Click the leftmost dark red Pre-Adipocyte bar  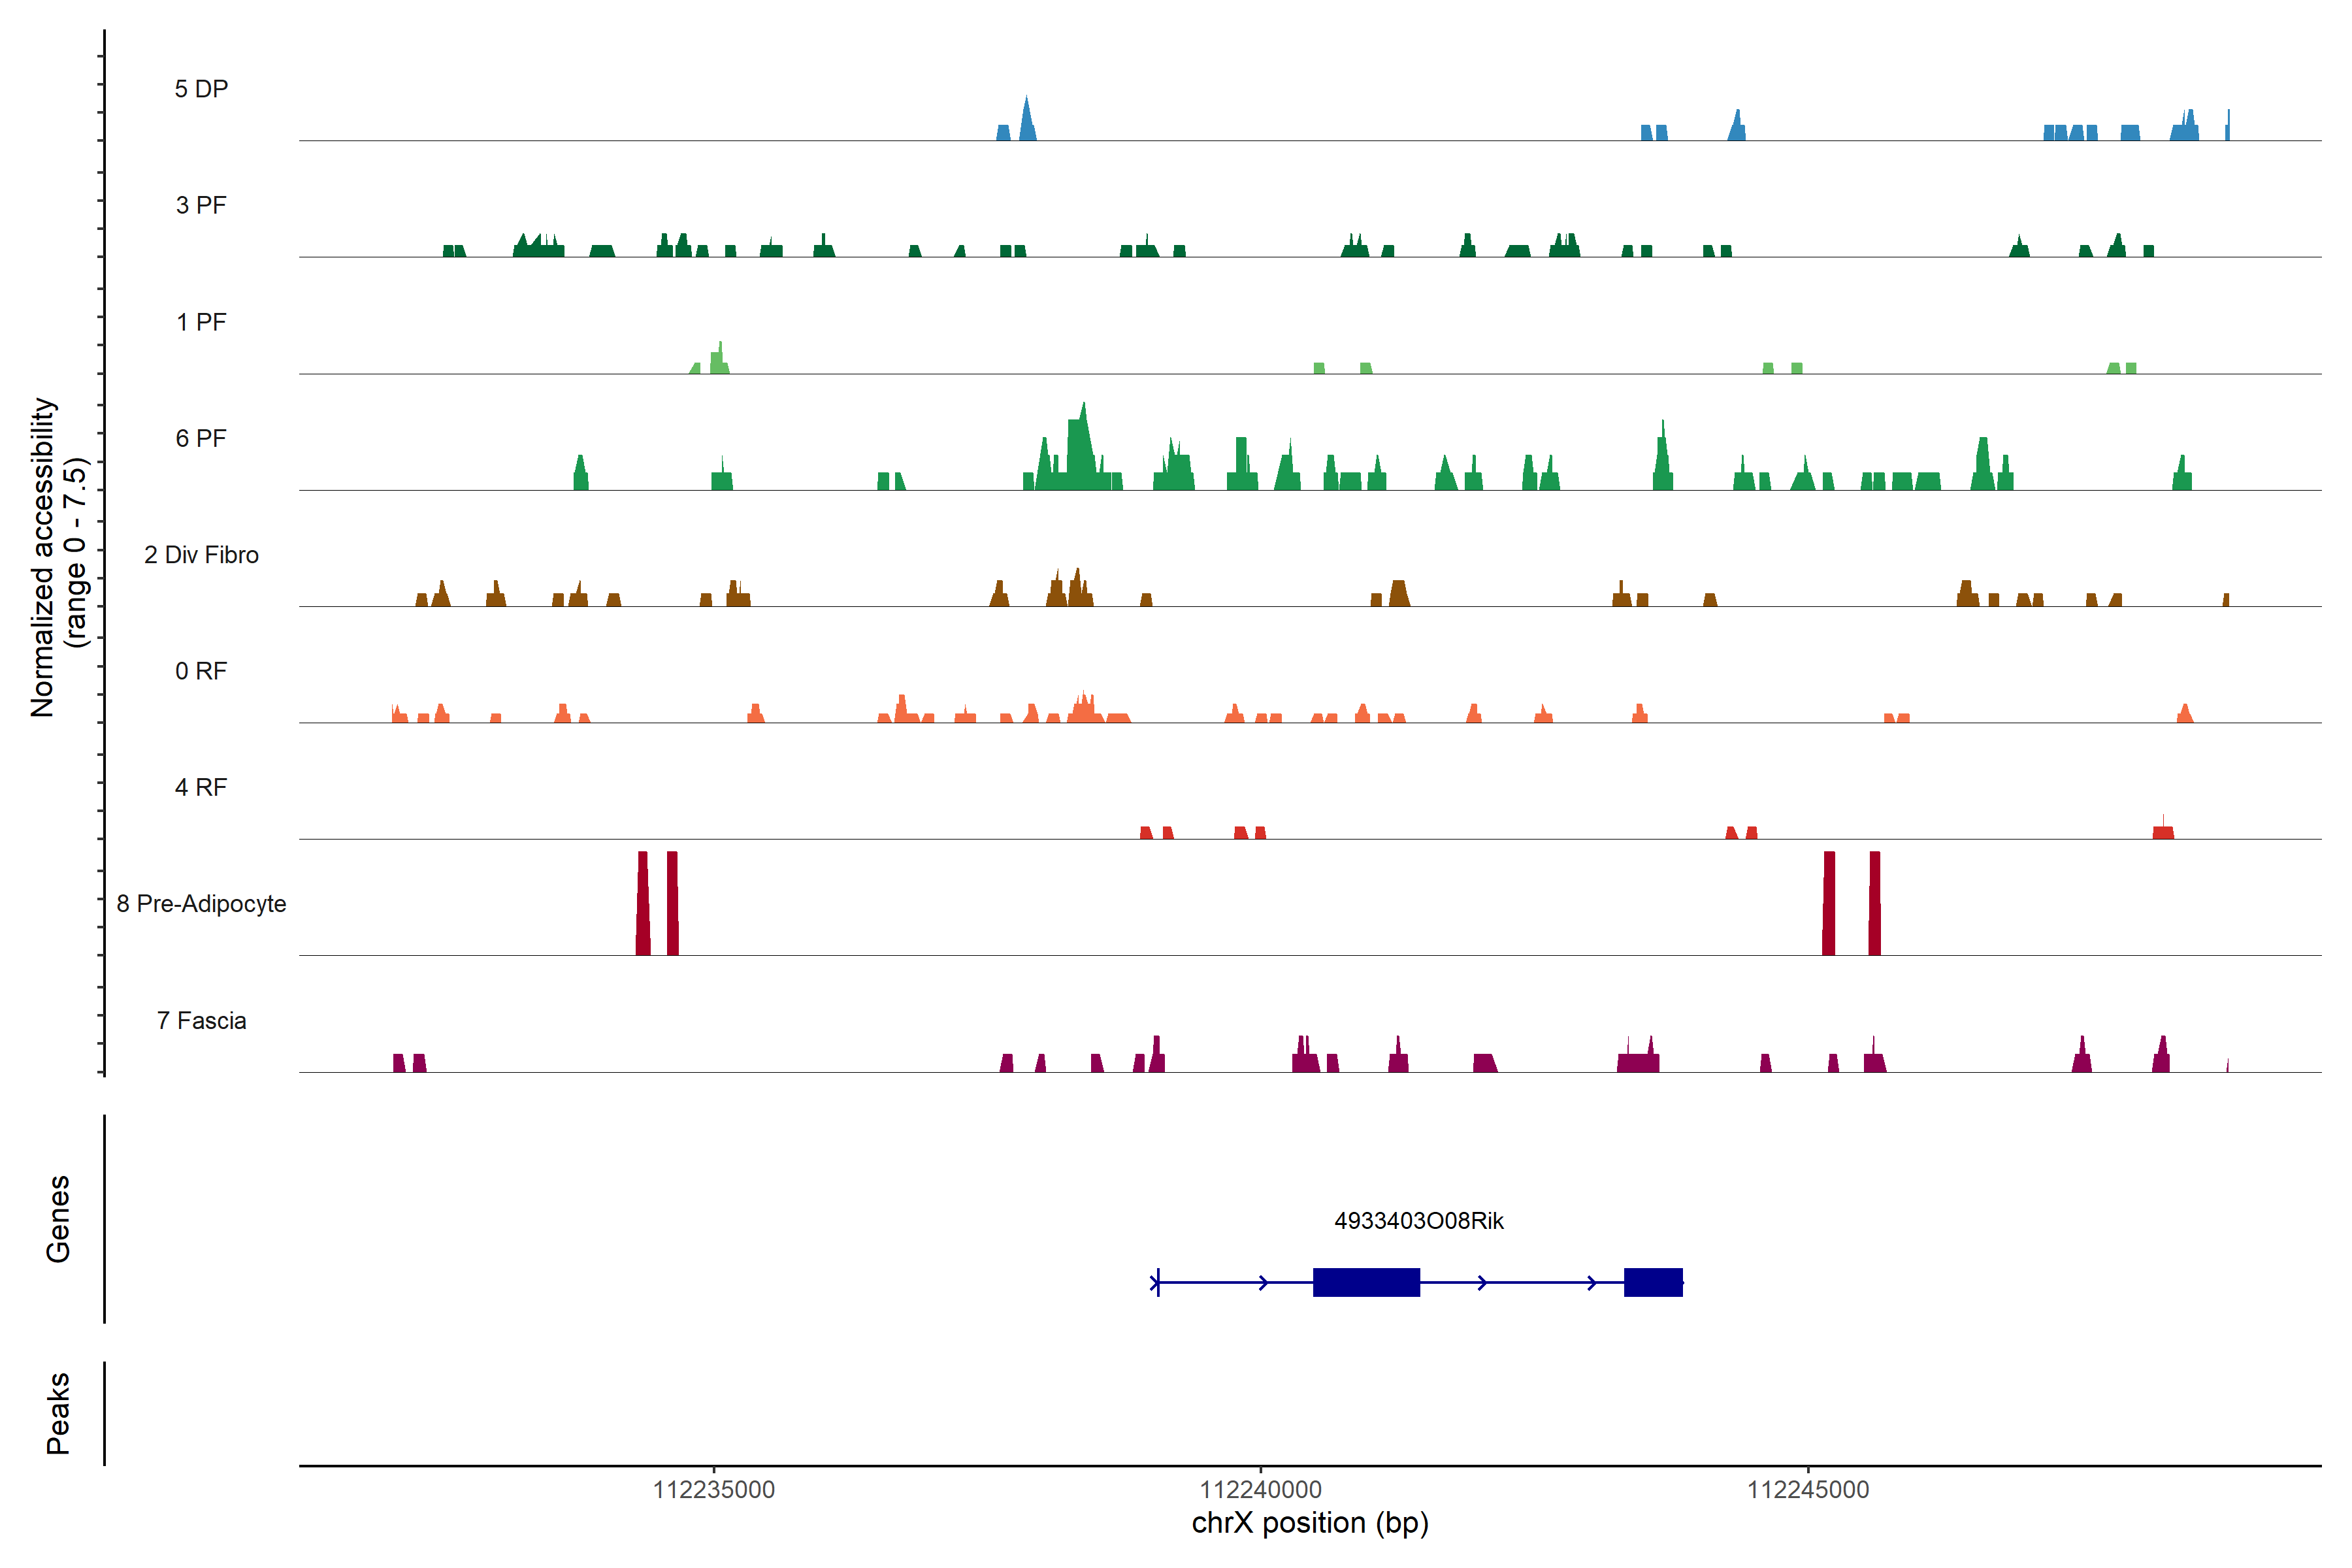pos(643,903)
